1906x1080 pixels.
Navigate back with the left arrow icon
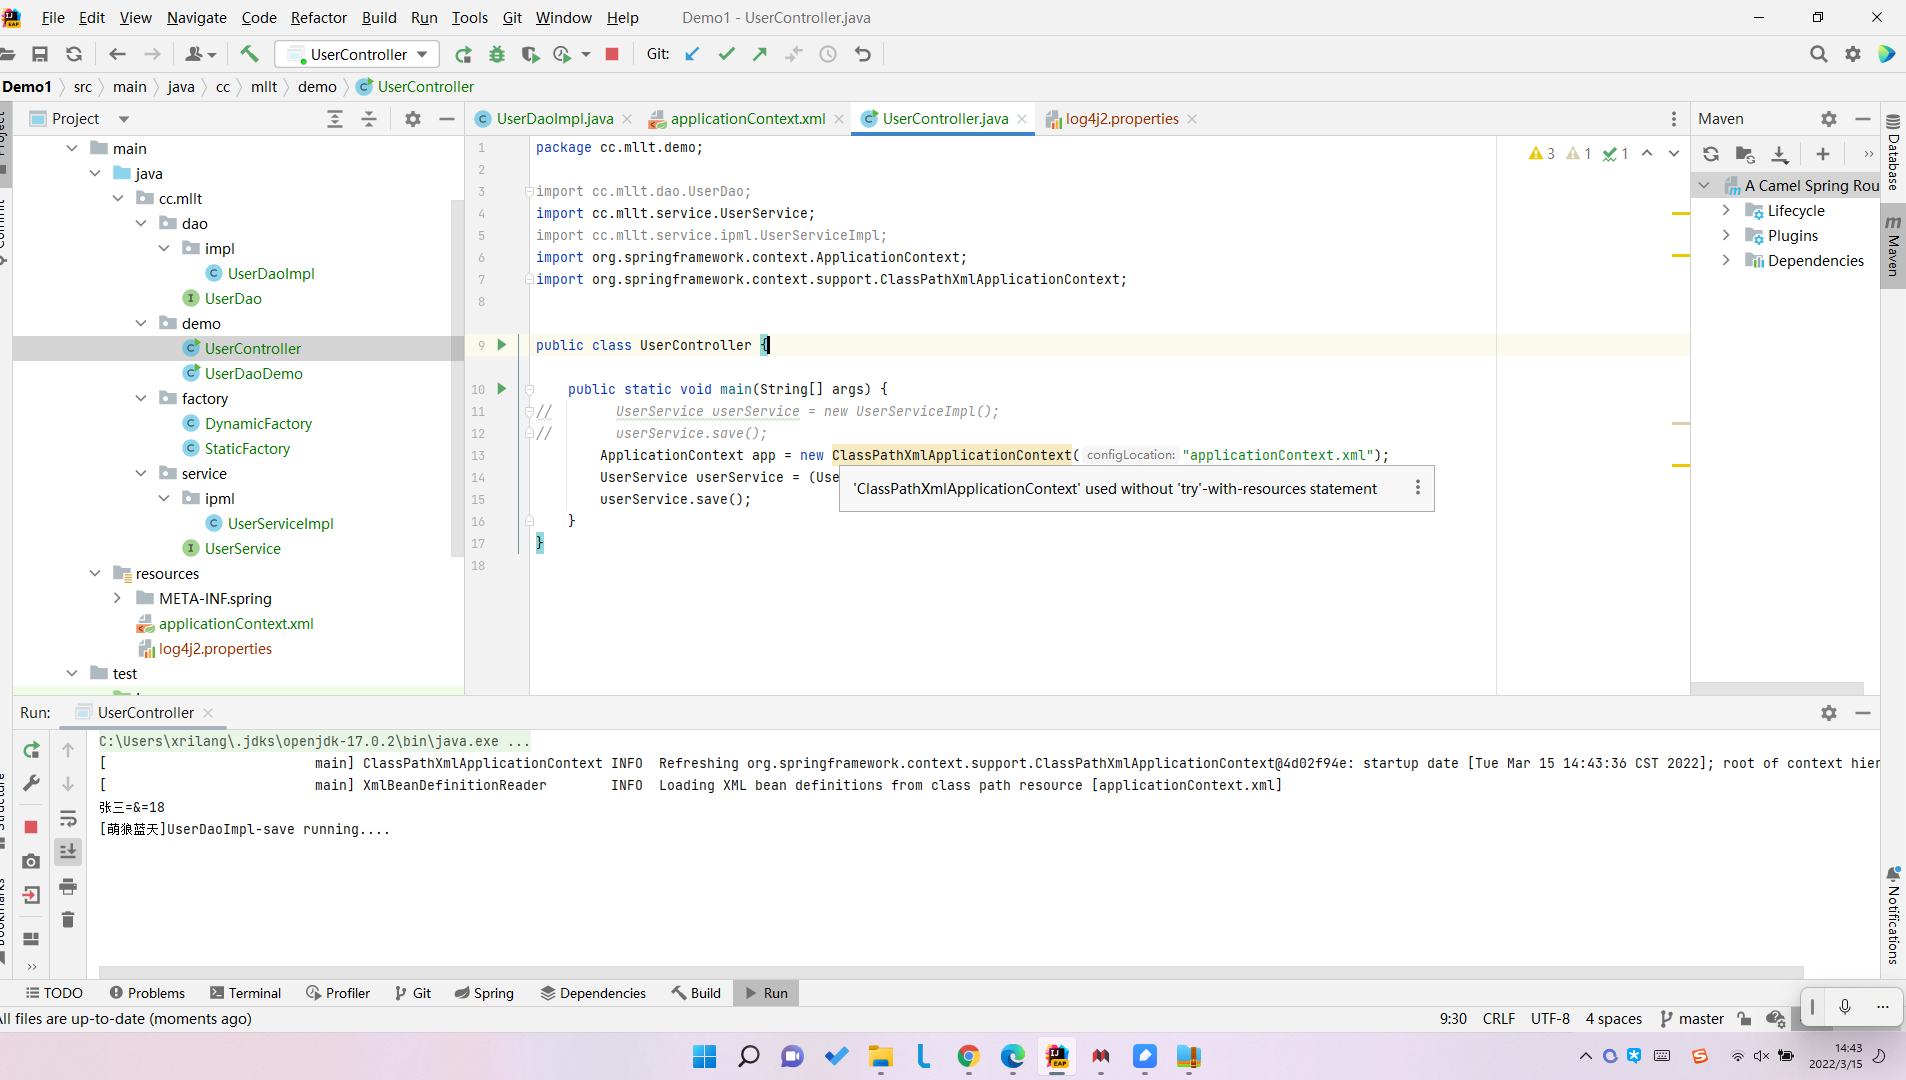click(x=117, y=54)
